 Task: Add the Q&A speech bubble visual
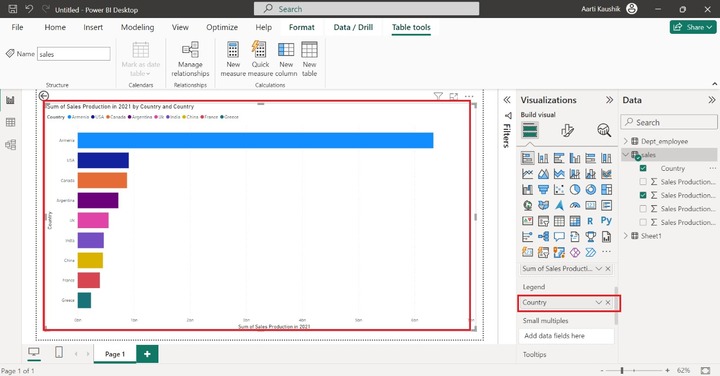pos(559,237)
